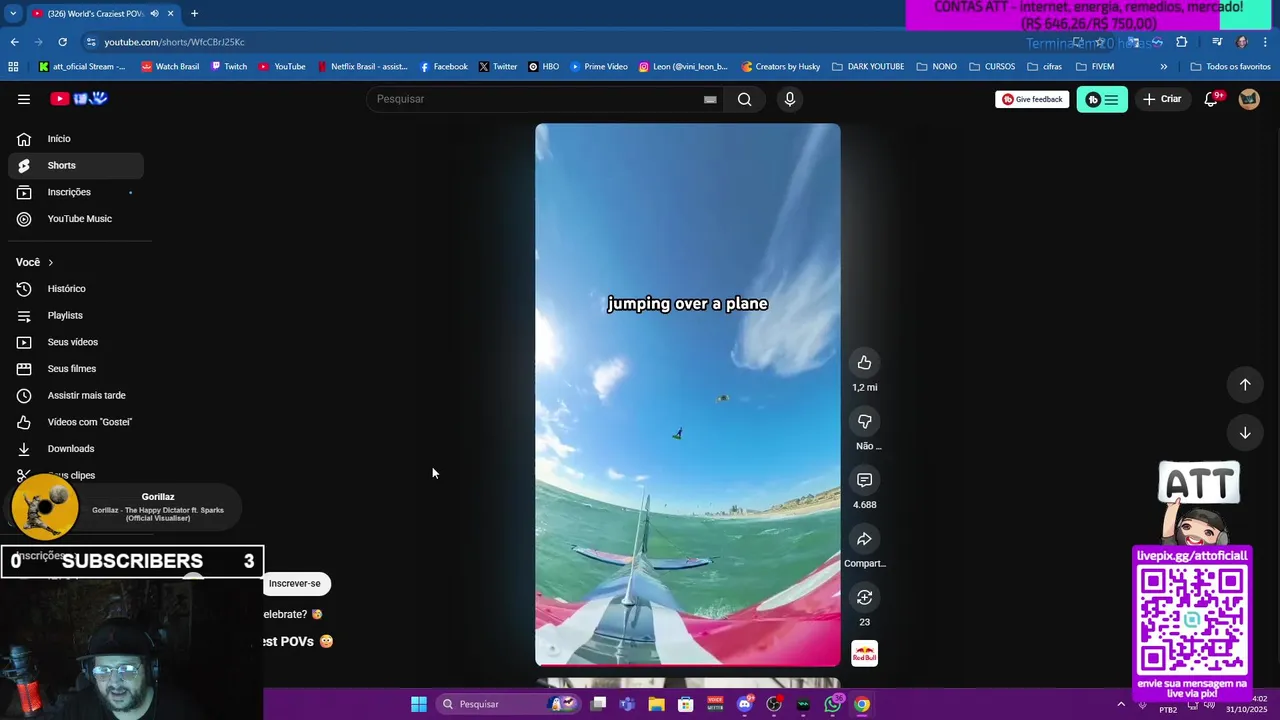1280x720 pixels.
Task: Open Chrome apps grid in bookmarks bar
Action: [x=13, y=67]
